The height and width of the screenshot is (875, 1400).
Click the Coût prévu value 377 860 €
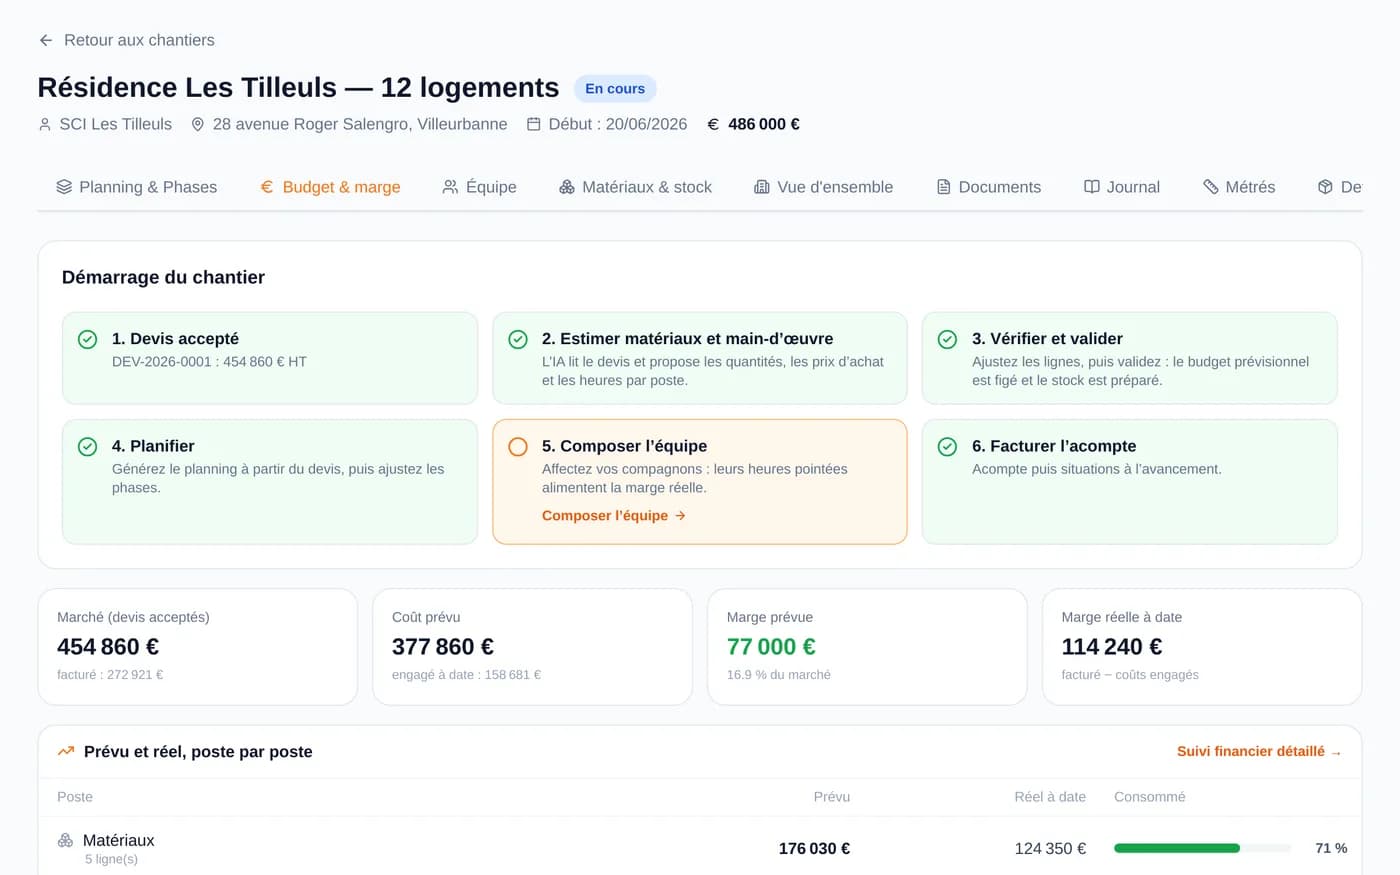point(443,647)
